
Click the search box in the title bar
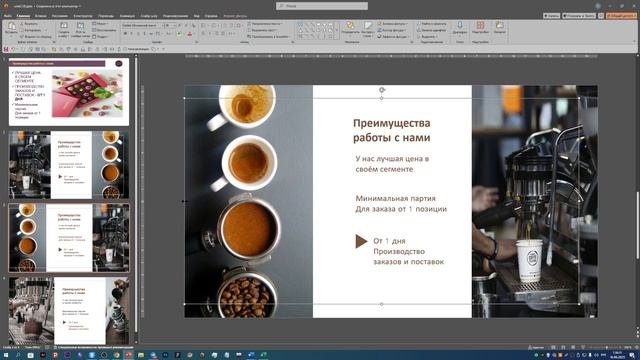(322, 6)
